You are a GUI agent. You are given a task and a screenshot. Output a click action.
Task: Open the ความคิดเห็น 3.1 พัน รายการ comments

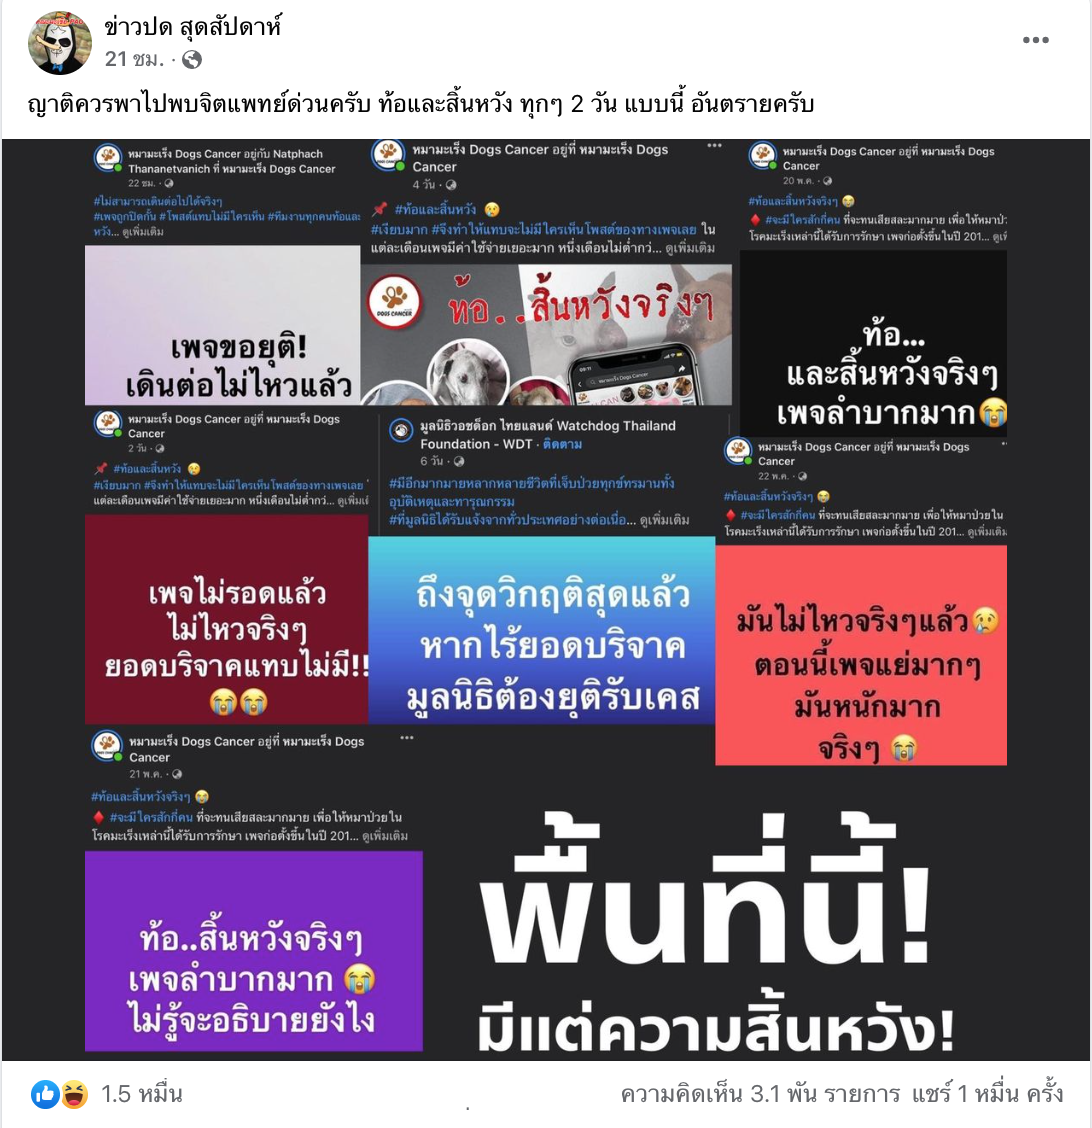pos(760,1094)
